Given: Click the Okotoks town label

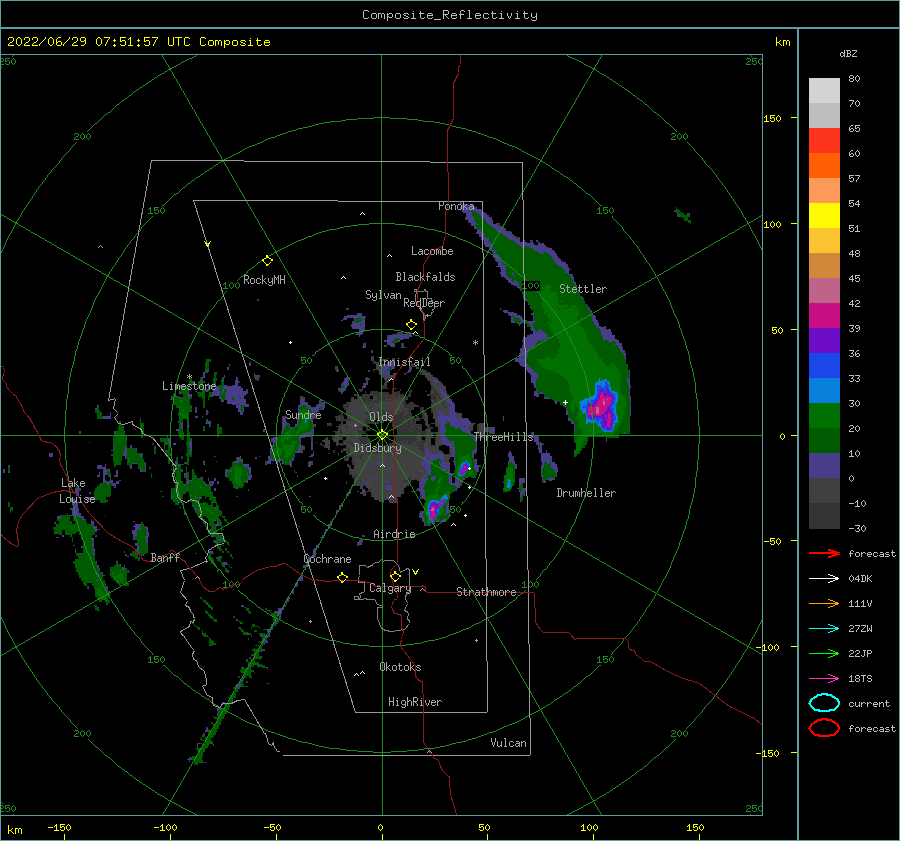Looking at the screenshot, I should 400,667.
